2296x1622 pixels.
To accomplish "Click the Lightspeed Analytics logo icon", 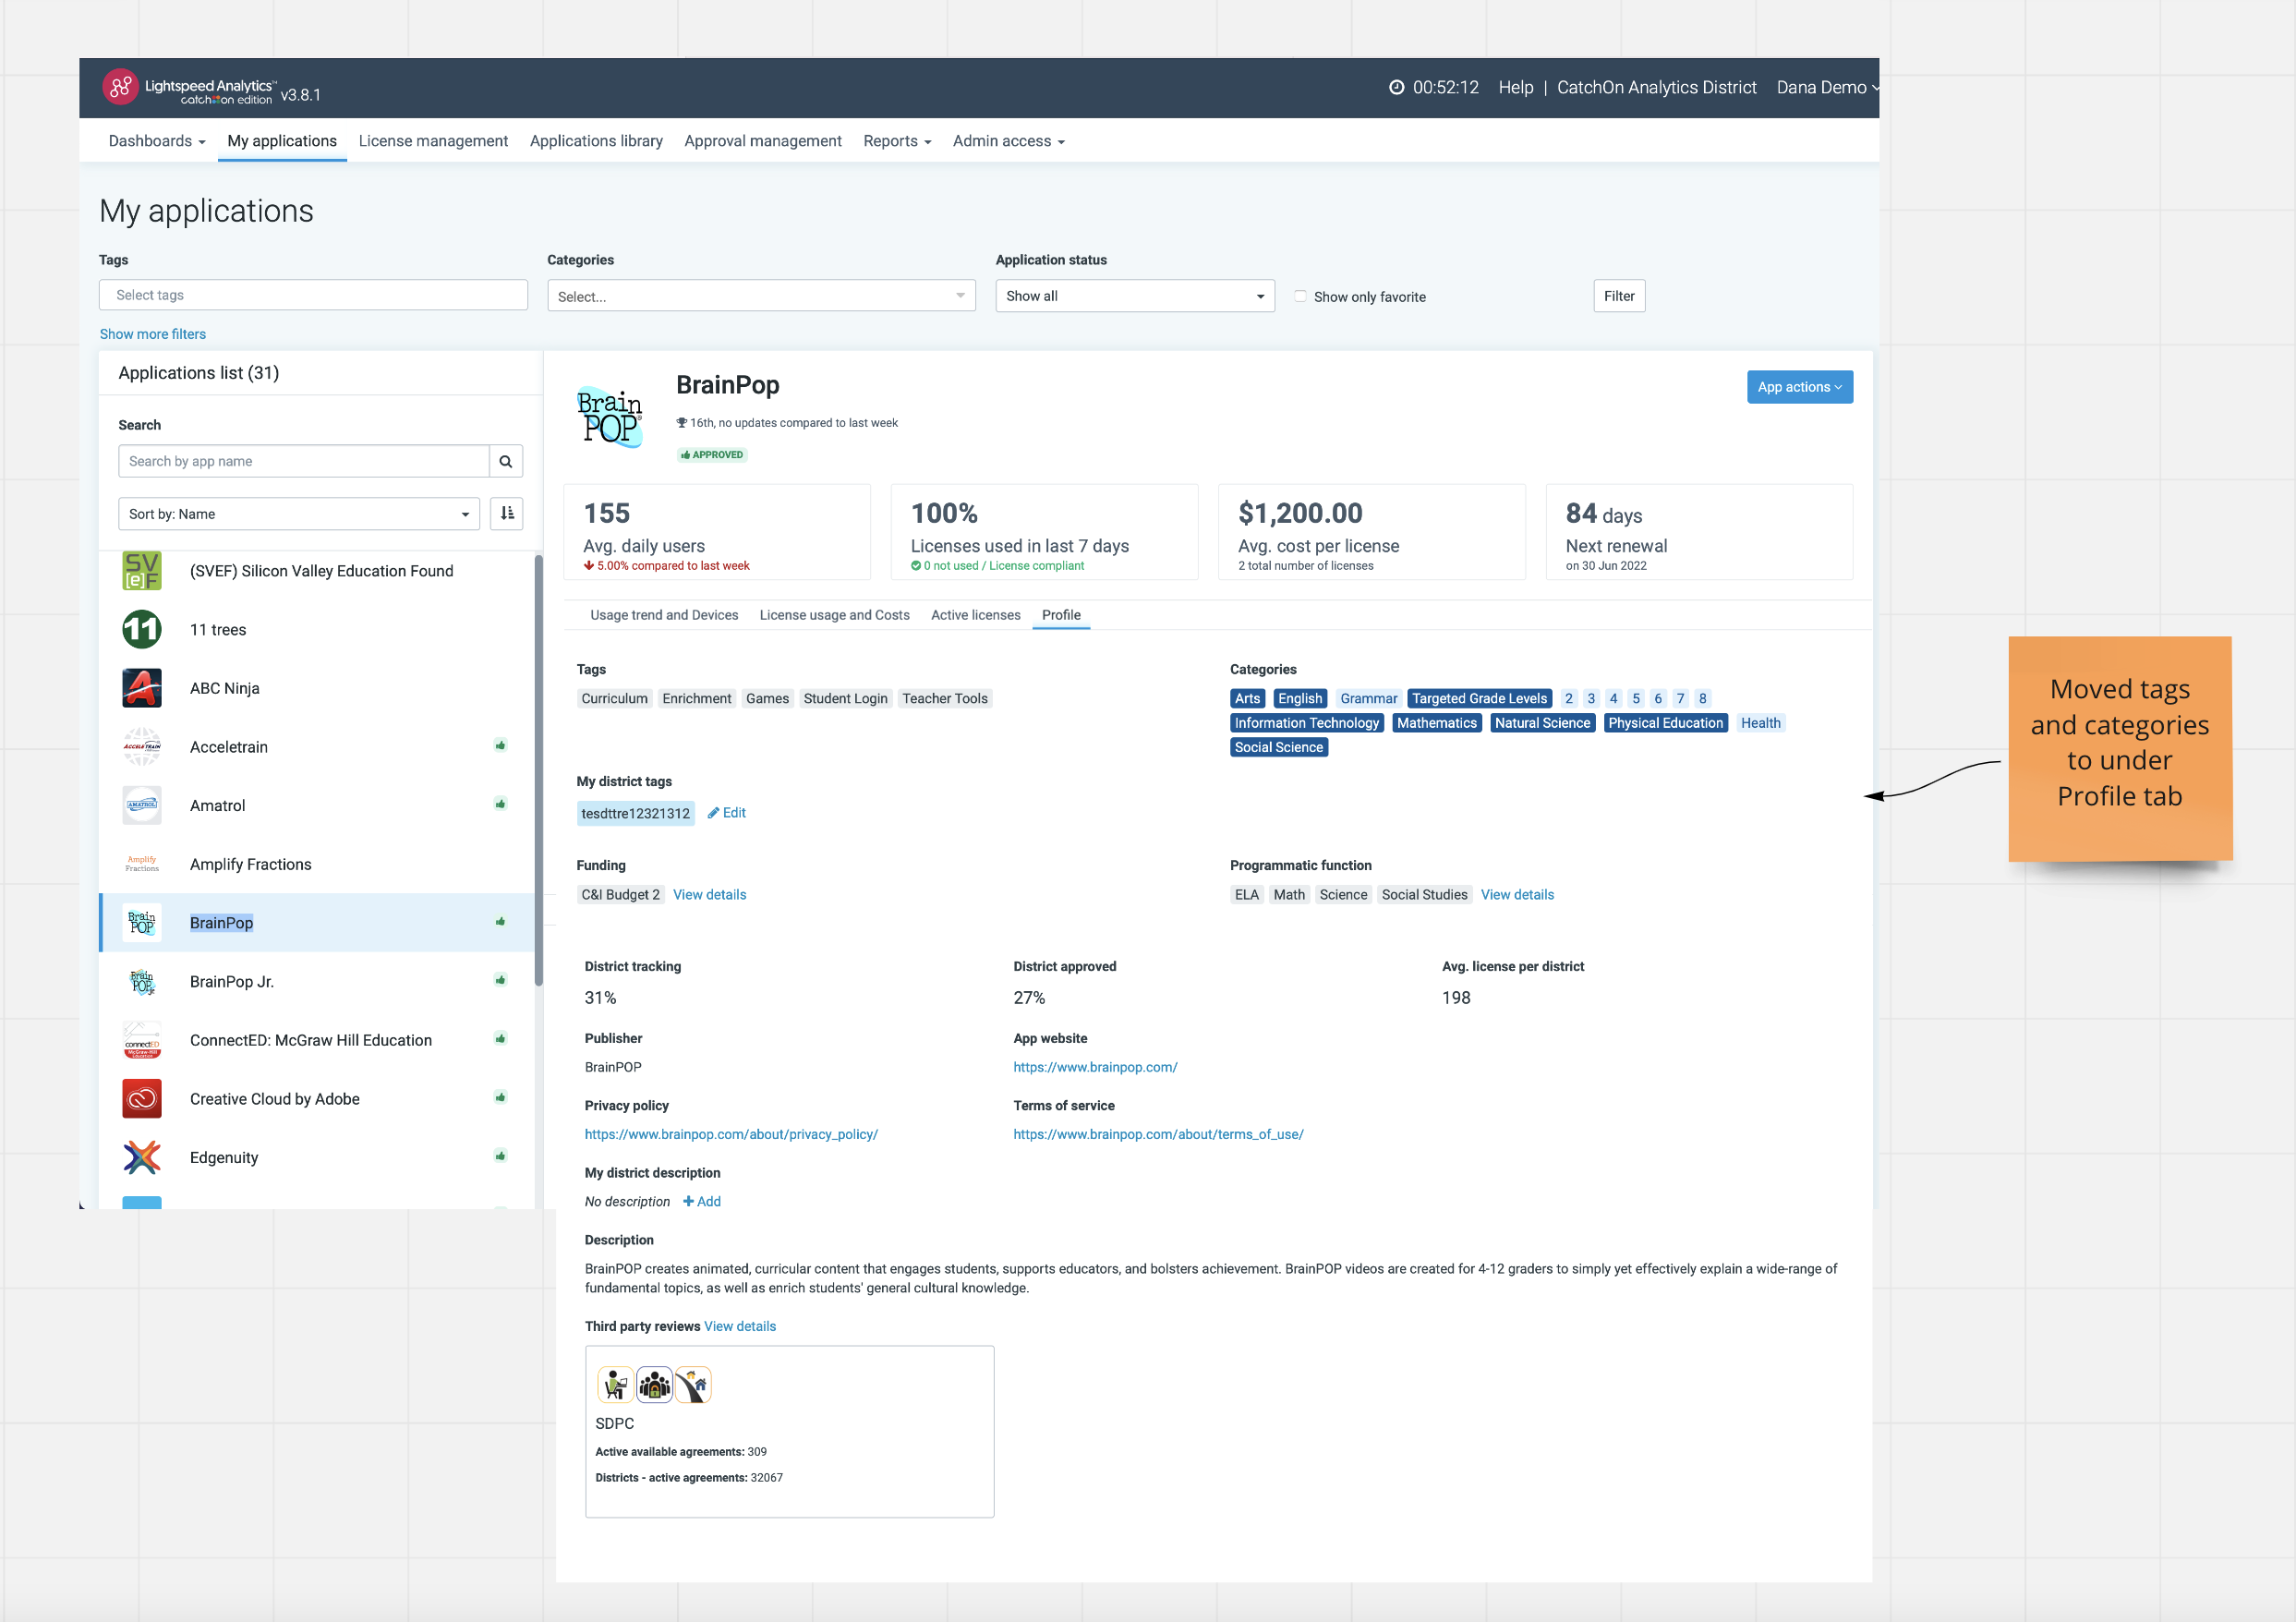I will 120,87.
